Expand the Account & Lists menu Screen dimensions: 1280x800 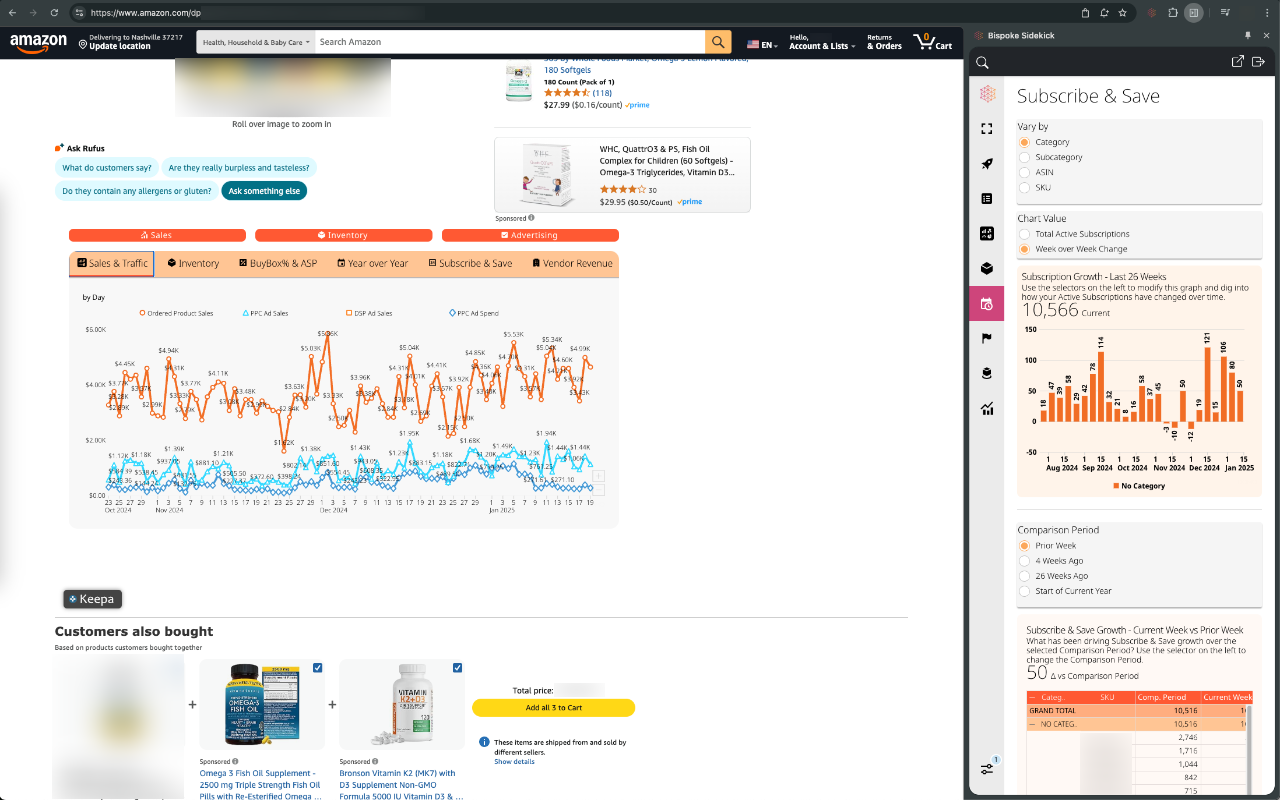[x=822, y=42]
